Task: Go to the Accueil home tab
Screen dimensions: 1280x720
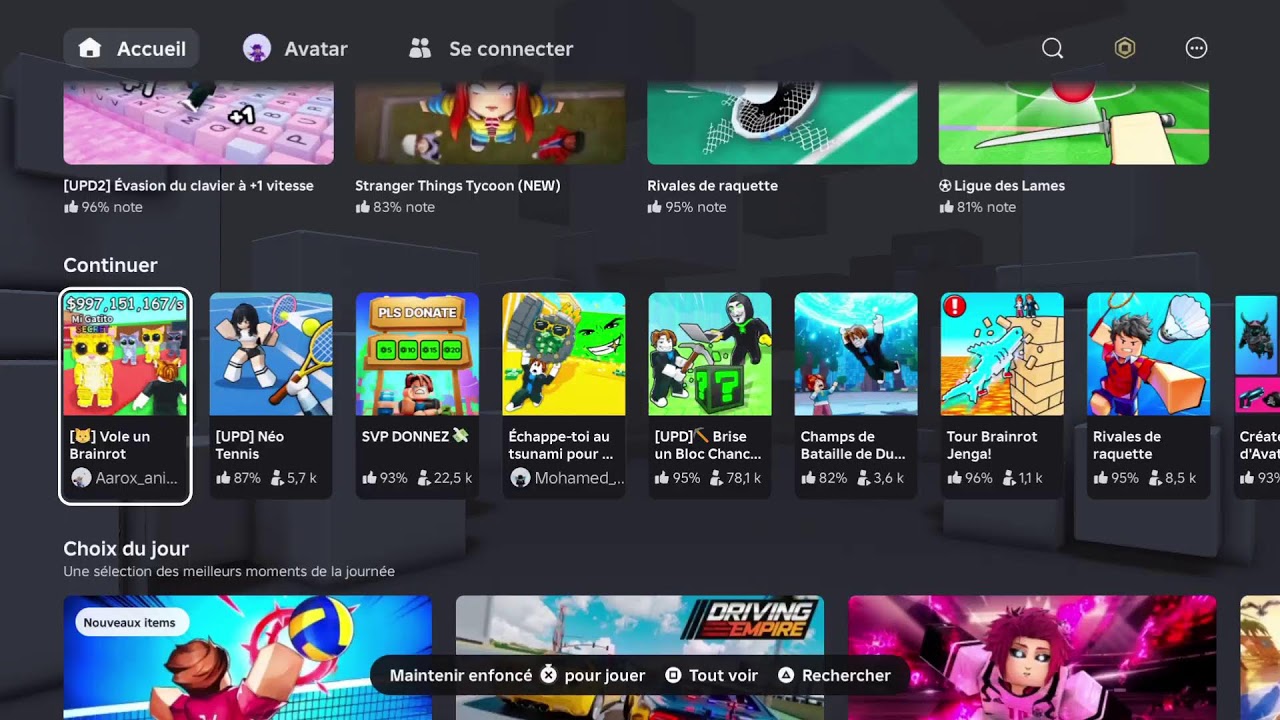Action: 131,48
